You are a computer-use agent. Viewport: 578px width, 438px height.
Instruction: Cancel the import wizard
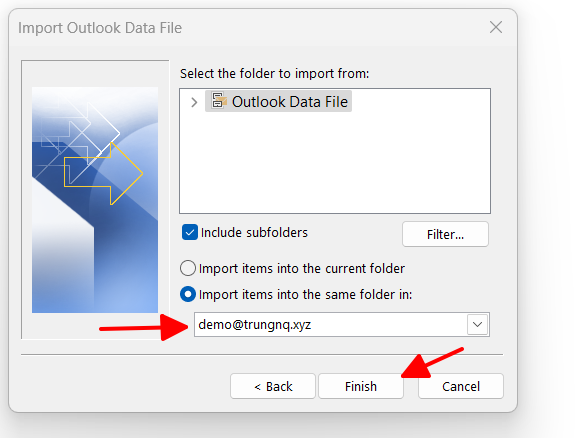click(461, 386)
